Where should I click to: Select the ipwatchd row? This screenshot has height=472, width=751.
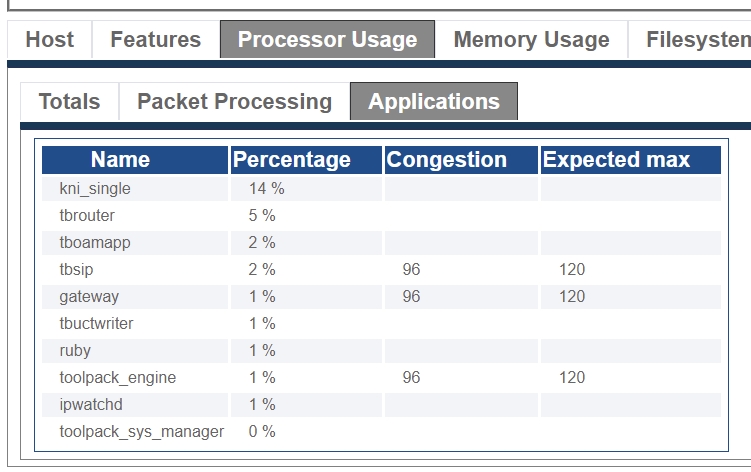coord(91,405)
